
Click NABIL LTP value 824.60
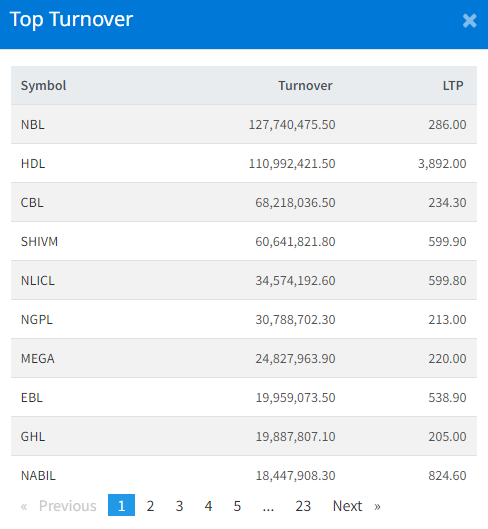[448, 476]
